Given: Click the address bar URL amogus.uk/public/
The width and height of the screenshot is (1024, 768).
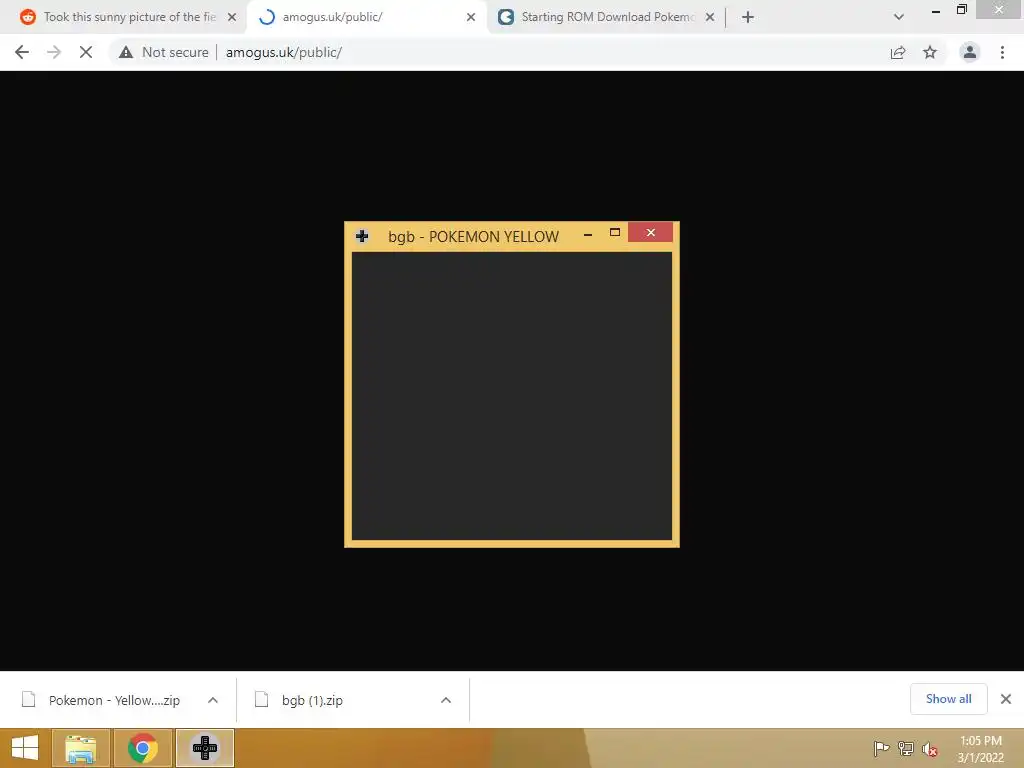Looking at the screenshot, I should click(x=283, y=52).
